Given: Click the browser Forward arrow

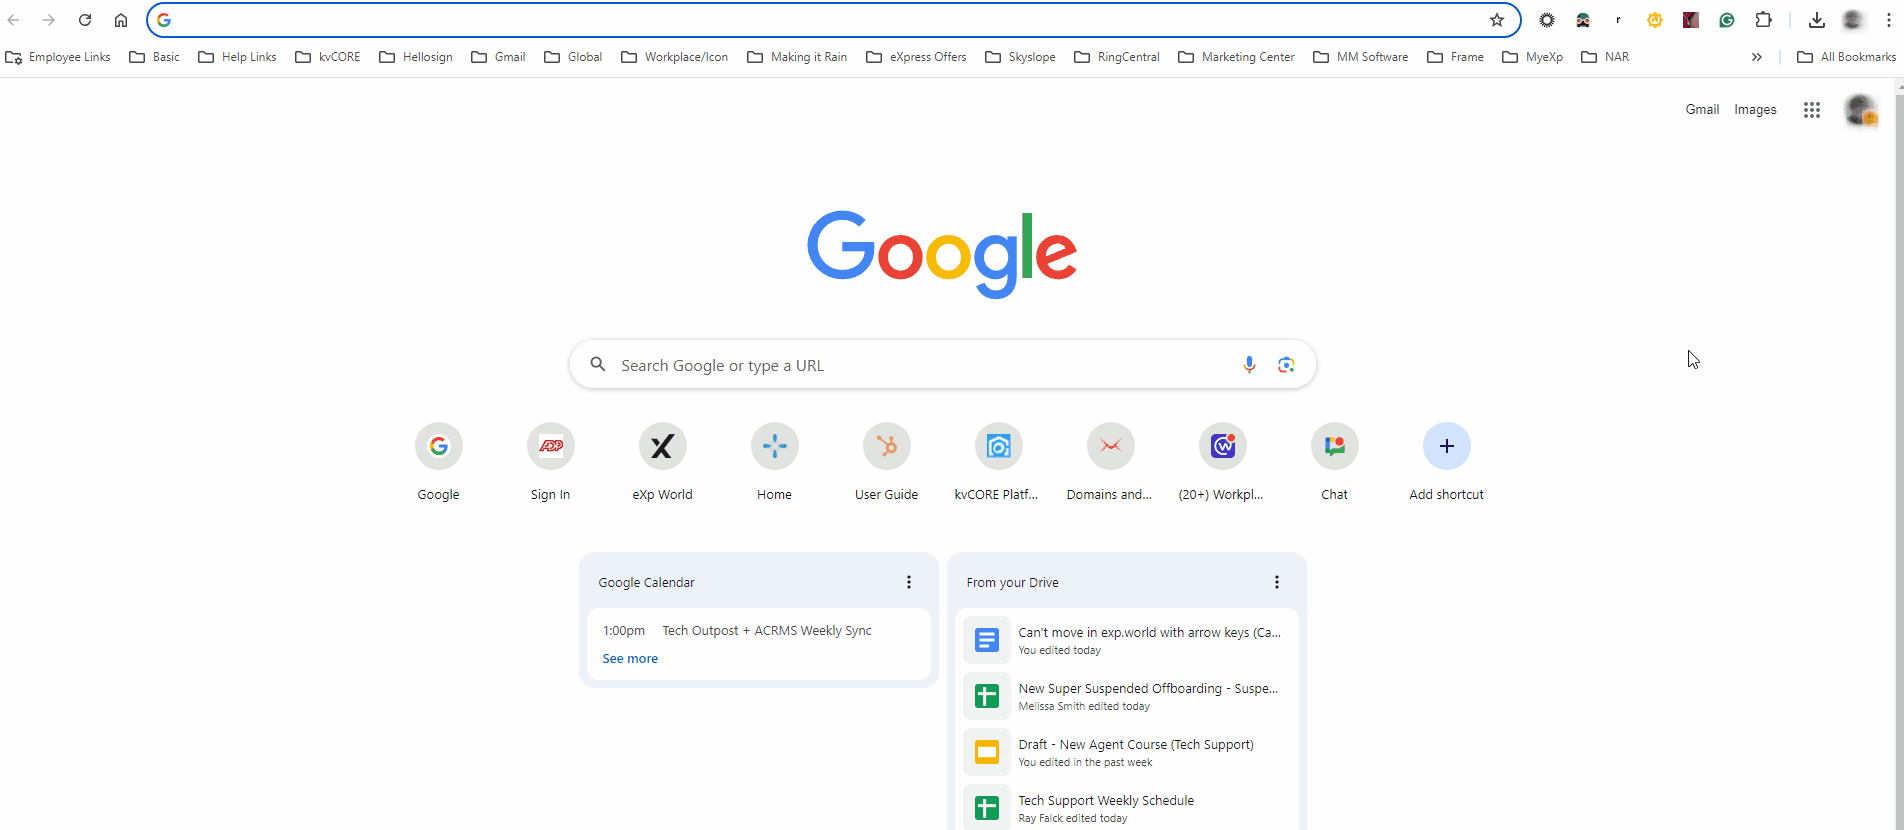Looking at the screenshot, I should (49, 20).
